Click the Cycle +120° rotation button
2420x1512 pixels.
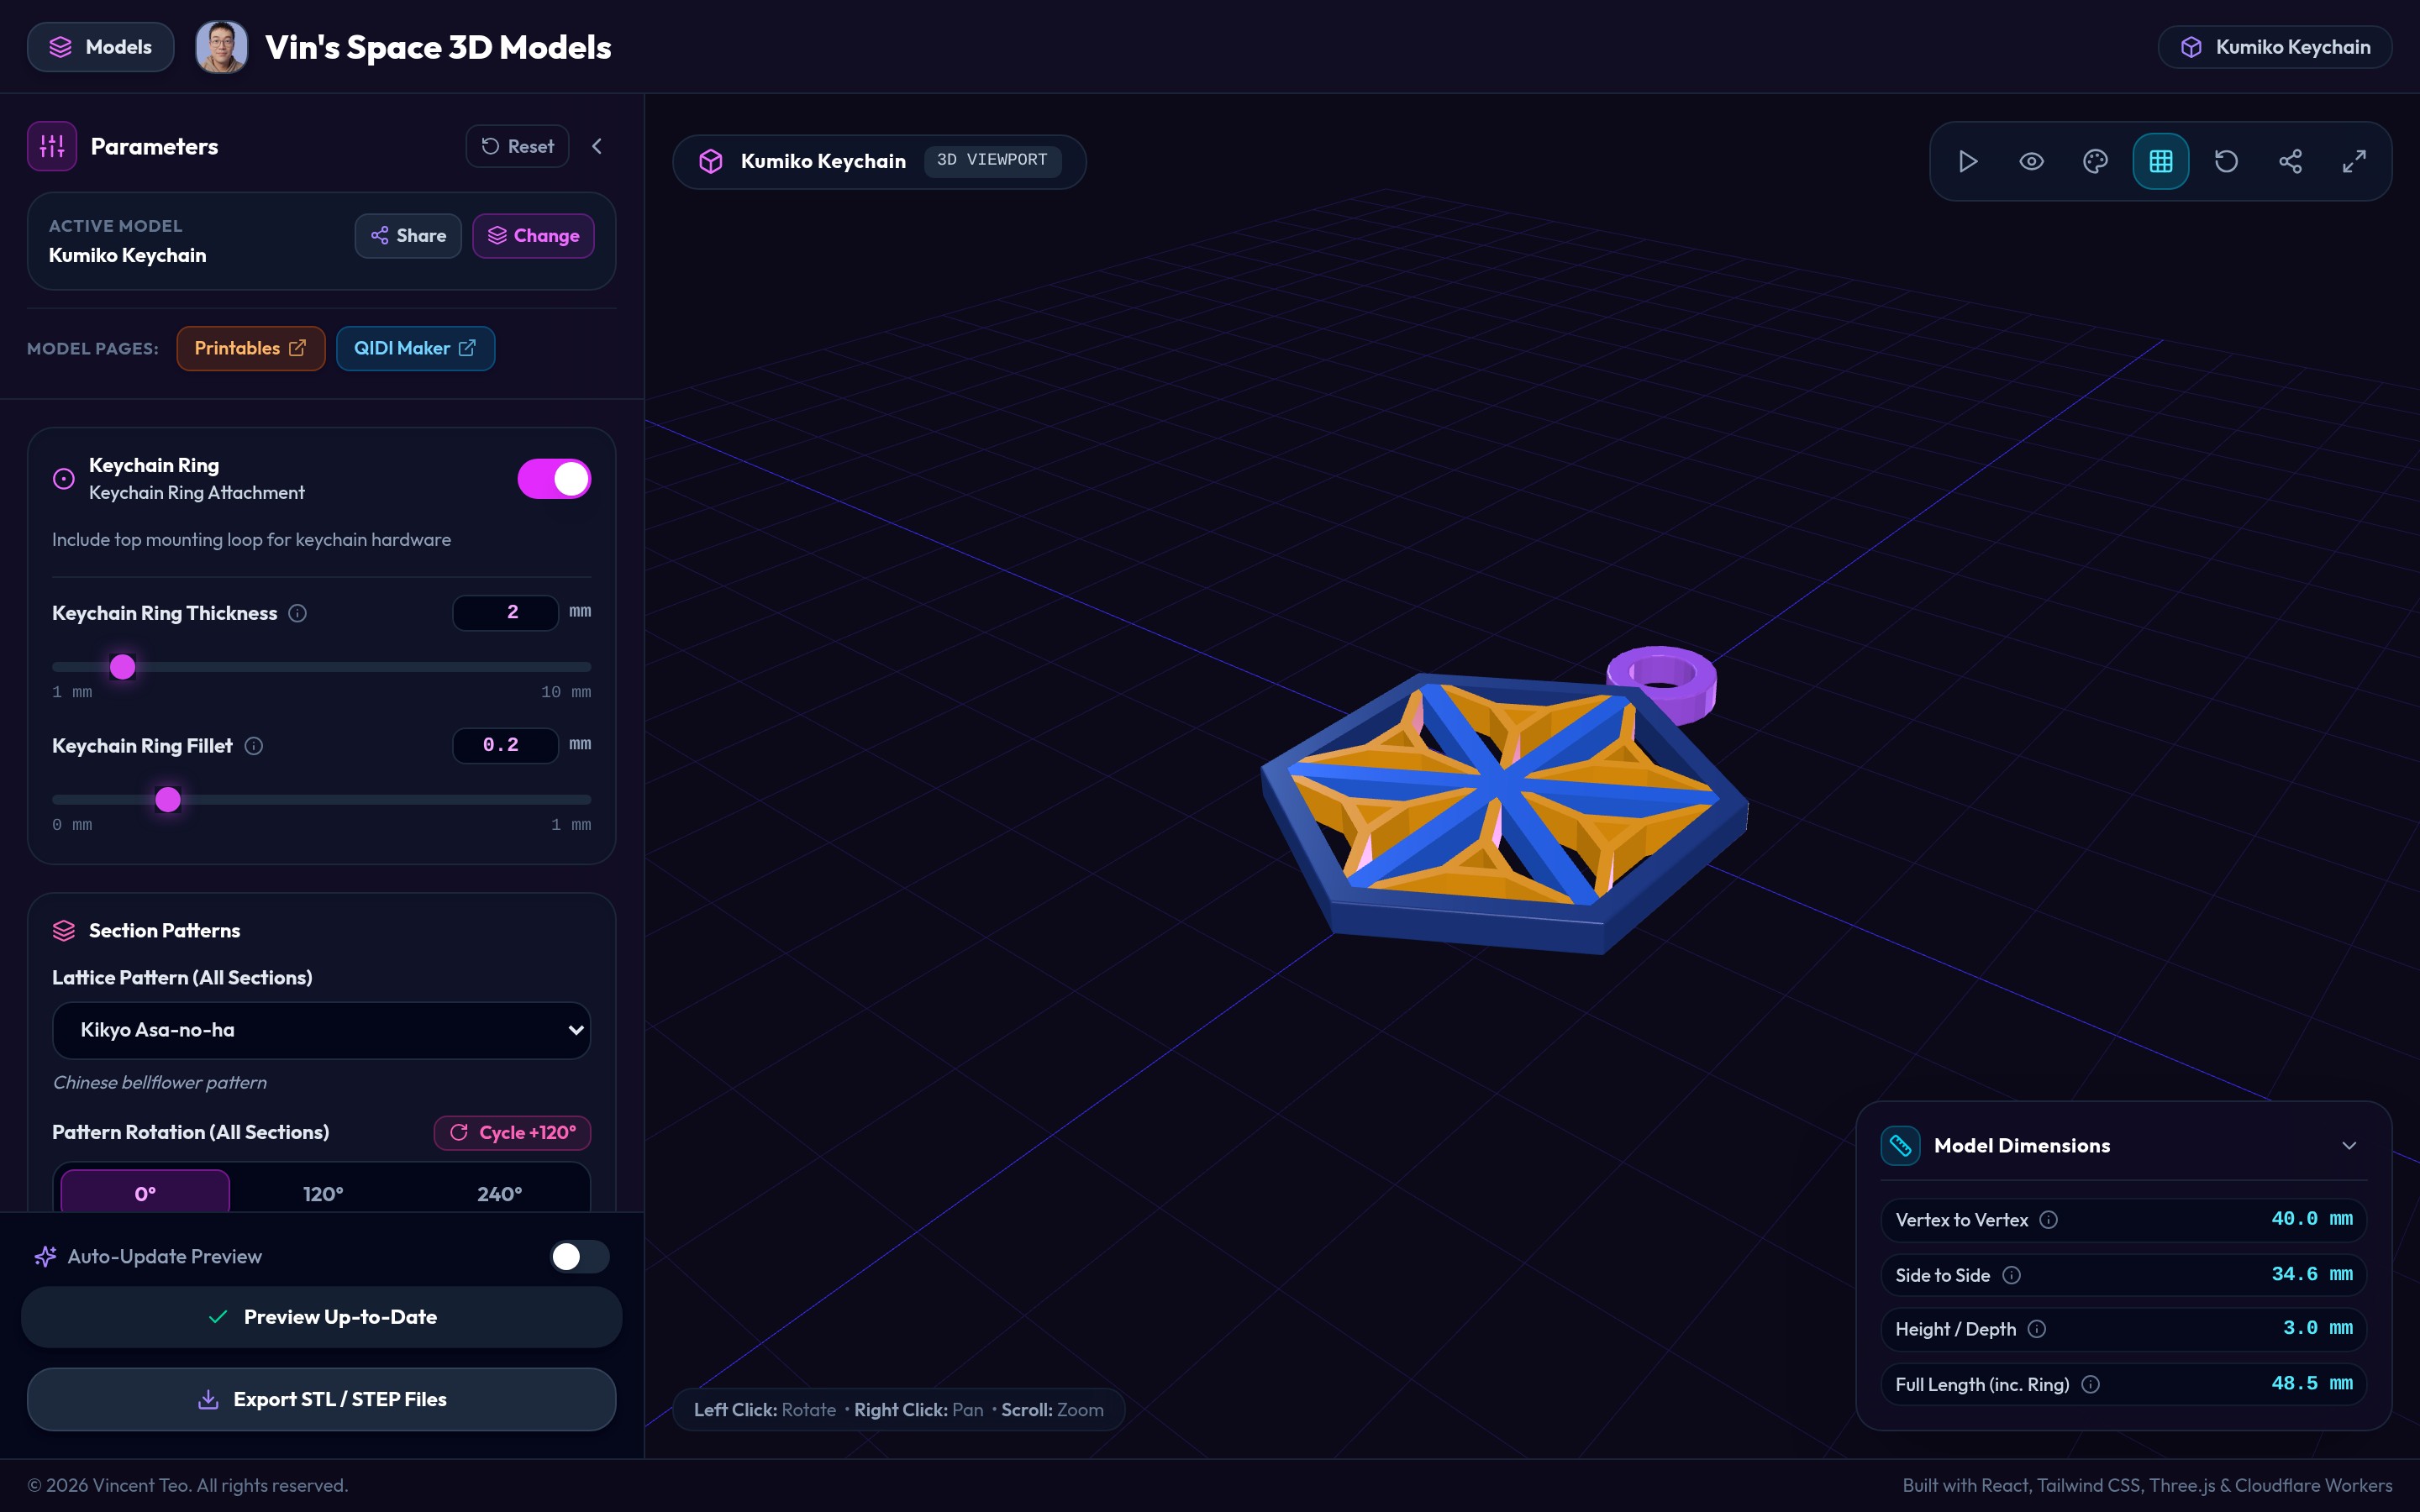[512, 1132]
